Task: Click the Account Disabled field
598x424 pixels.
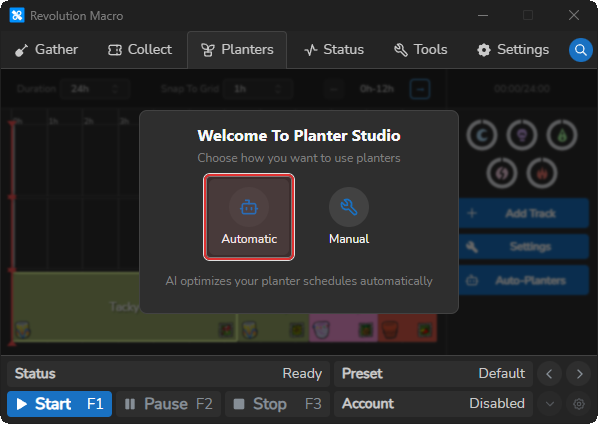Action: pos(433,404)
